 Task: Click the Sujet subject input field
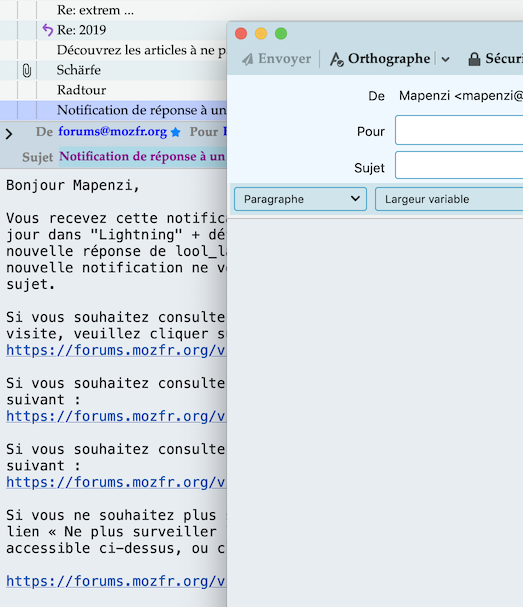click(459, 165)
